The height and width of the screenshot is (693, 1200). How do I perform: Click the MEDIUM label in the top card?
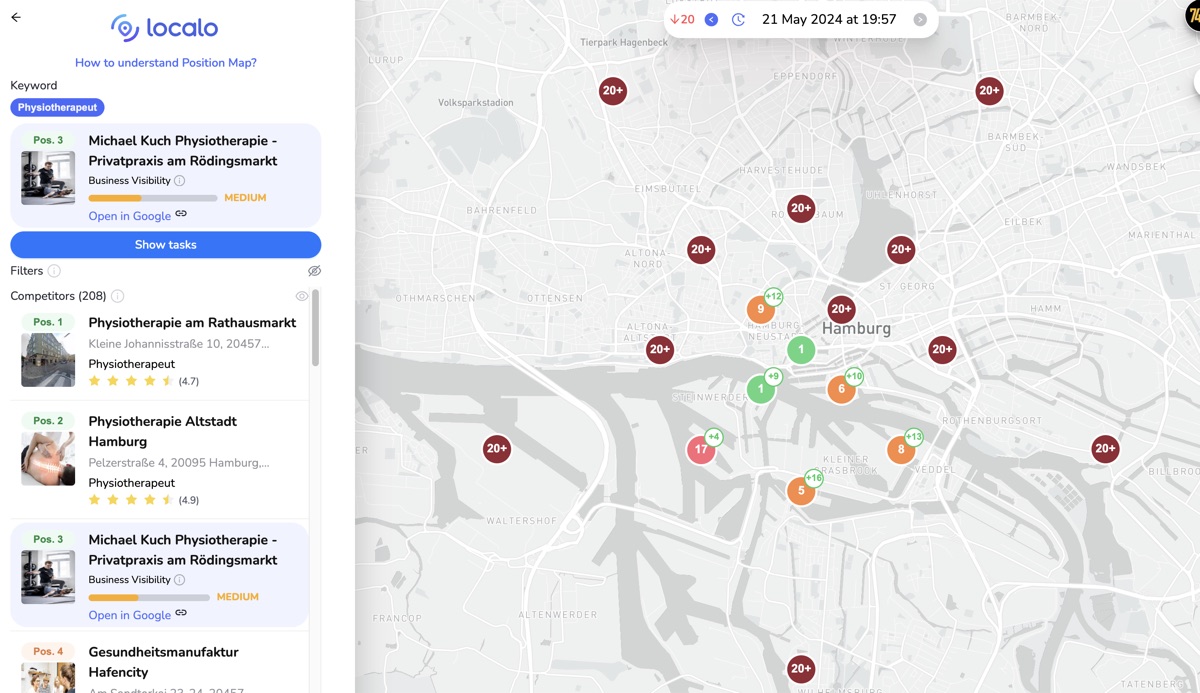click(245, 198)
